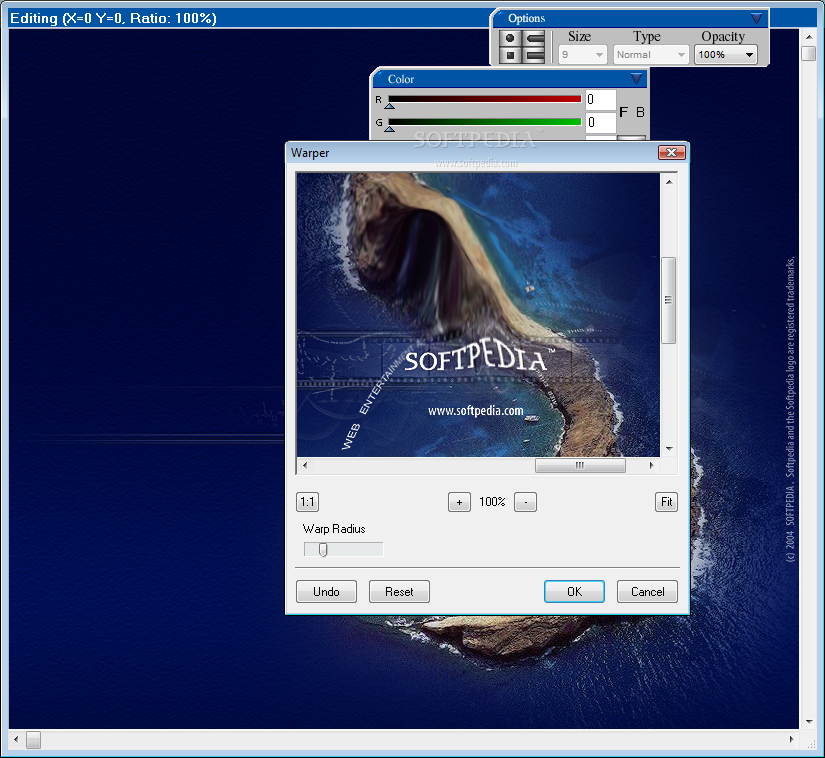Set Warper preview zoom to 1:1

(x=307, y=502)
